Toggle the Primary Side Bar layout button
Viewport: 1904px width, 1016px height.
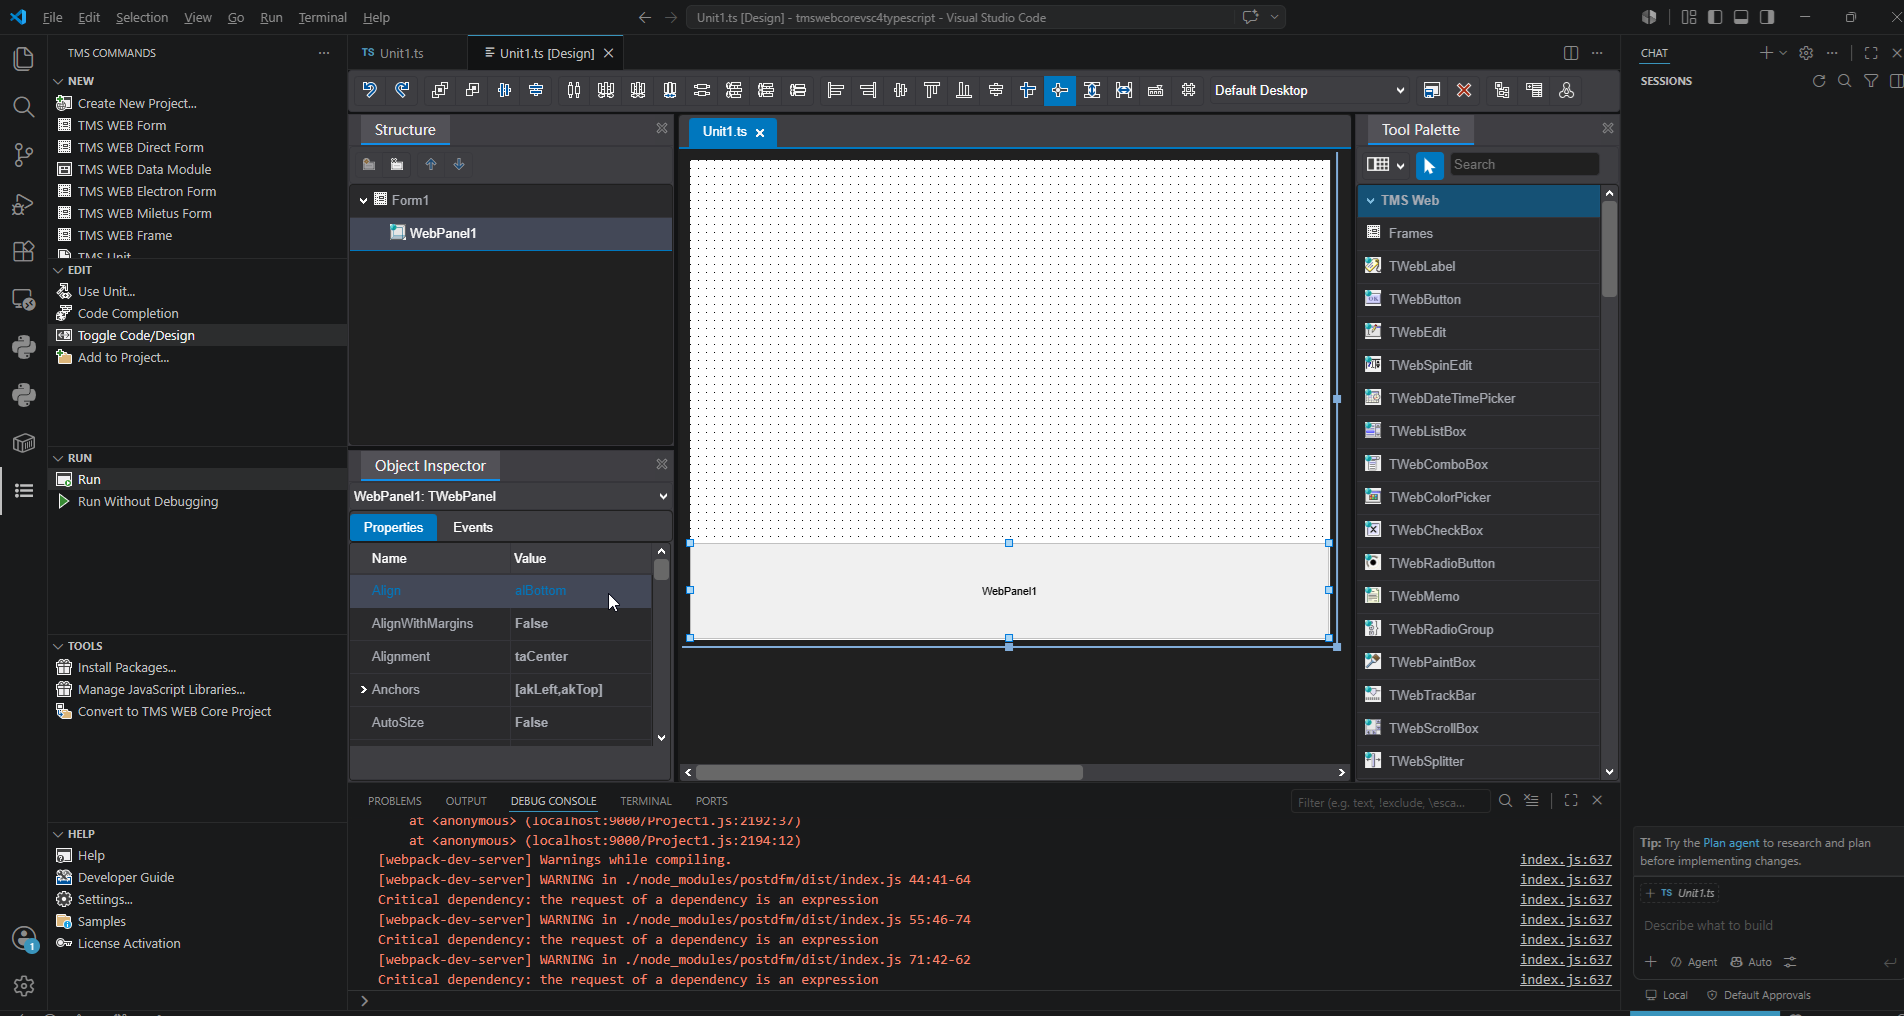click(1715, 17)
